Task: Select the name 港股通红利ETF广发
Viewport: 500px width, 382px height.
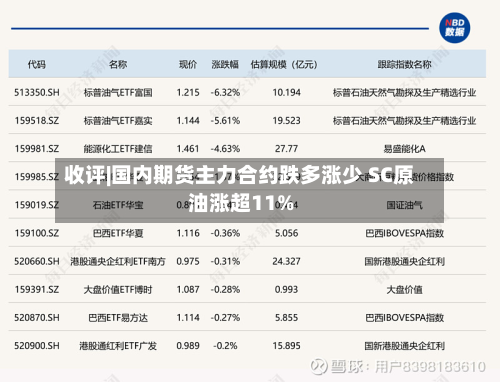Action: coord(118,346)
